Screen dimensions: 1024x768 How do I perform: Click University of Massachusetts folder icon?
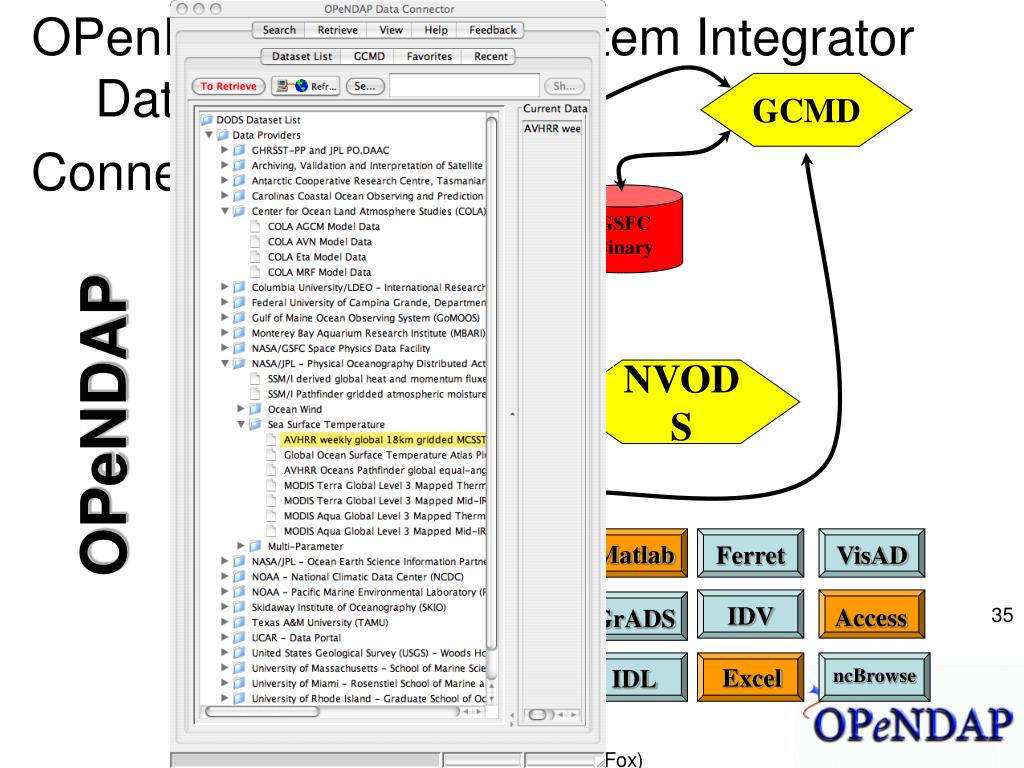239,668
